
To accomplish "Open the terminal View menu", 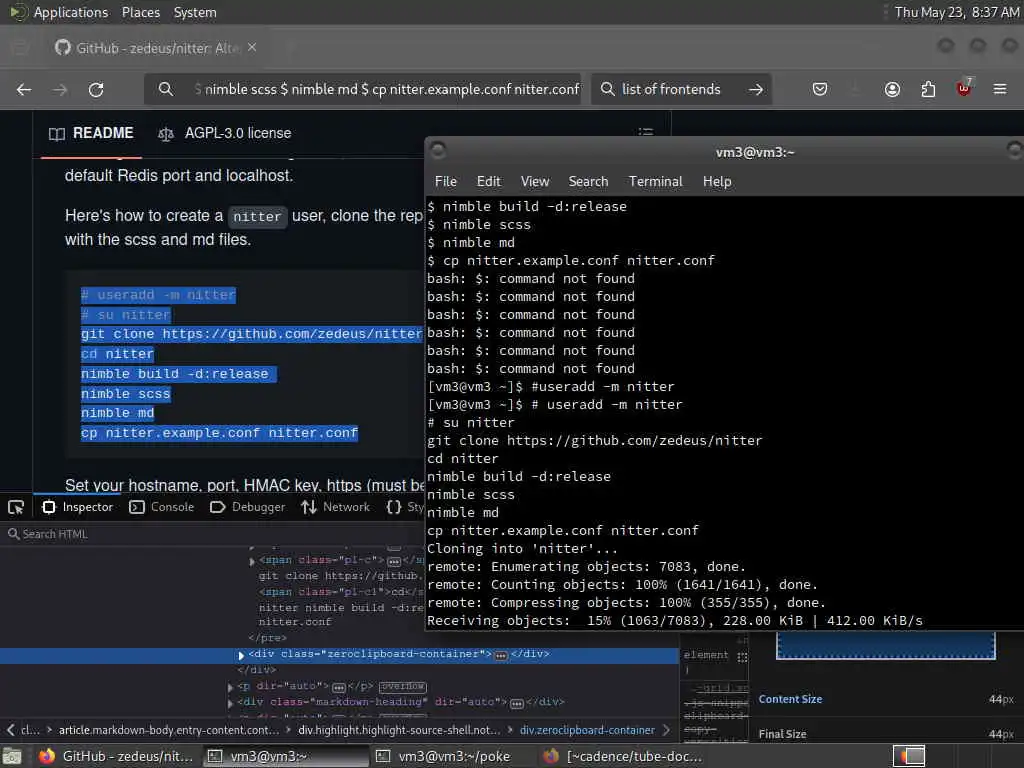I will (x=535, y=182).
